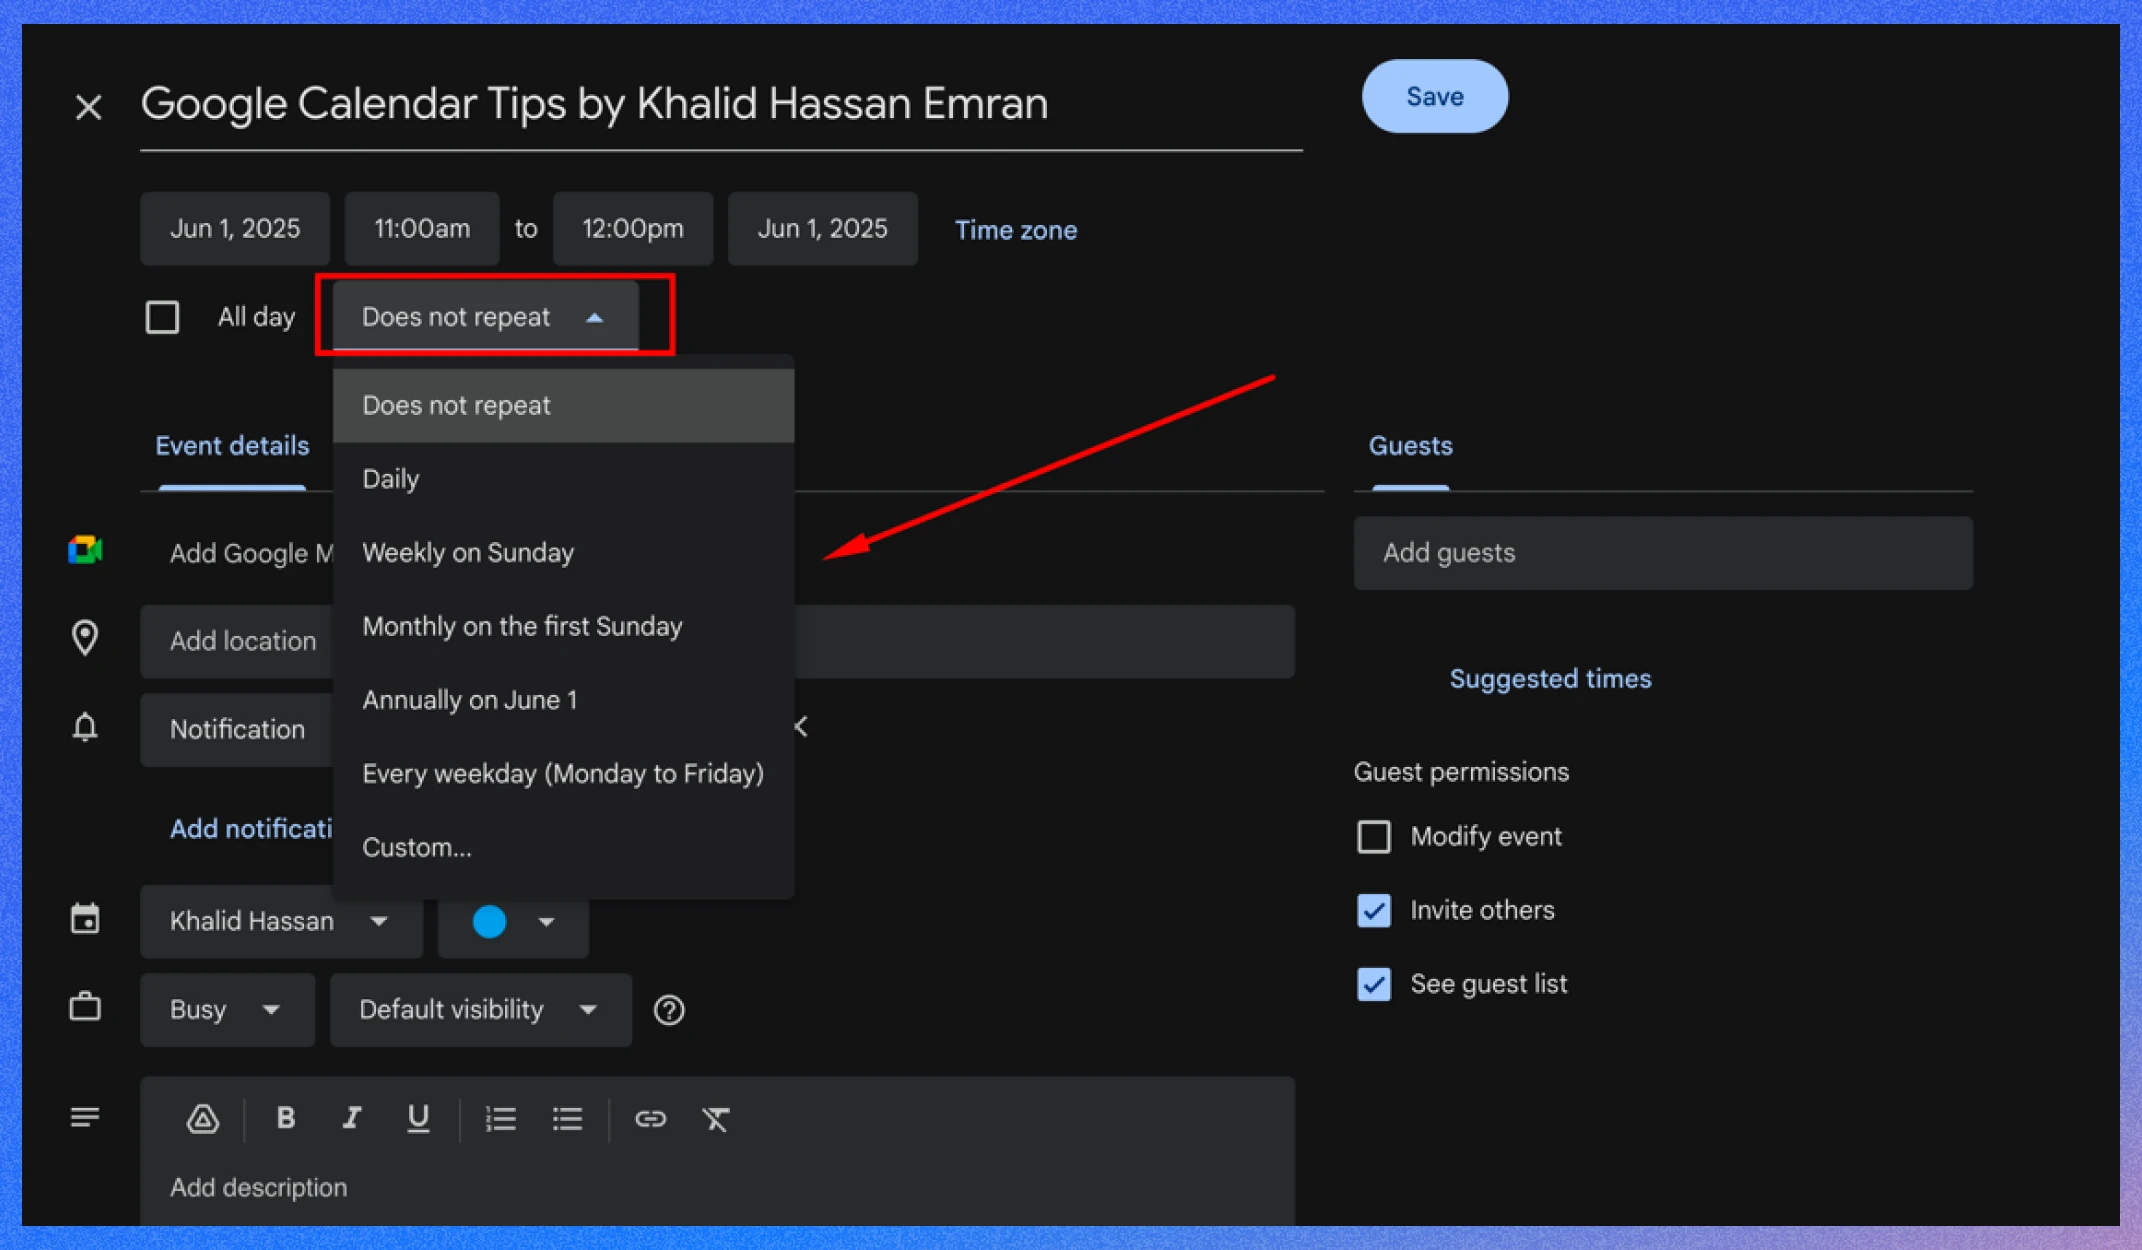2142x1250 pixels.
Task: Attach a Google Drive file
Action: [203, 1119]
